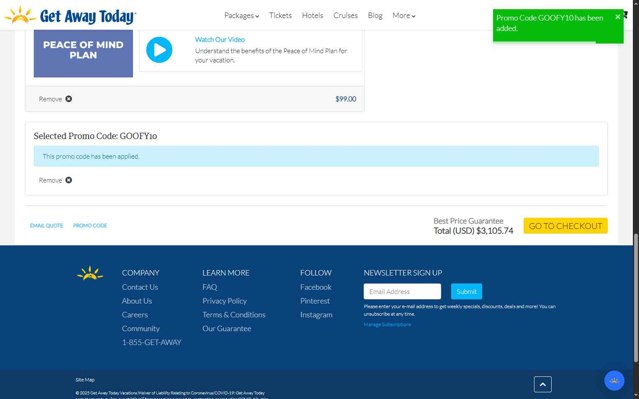The height and width of the screenshot is (399, 639).
Task: Open the Privacy Policy link
Action: click(x=225, y=301)
